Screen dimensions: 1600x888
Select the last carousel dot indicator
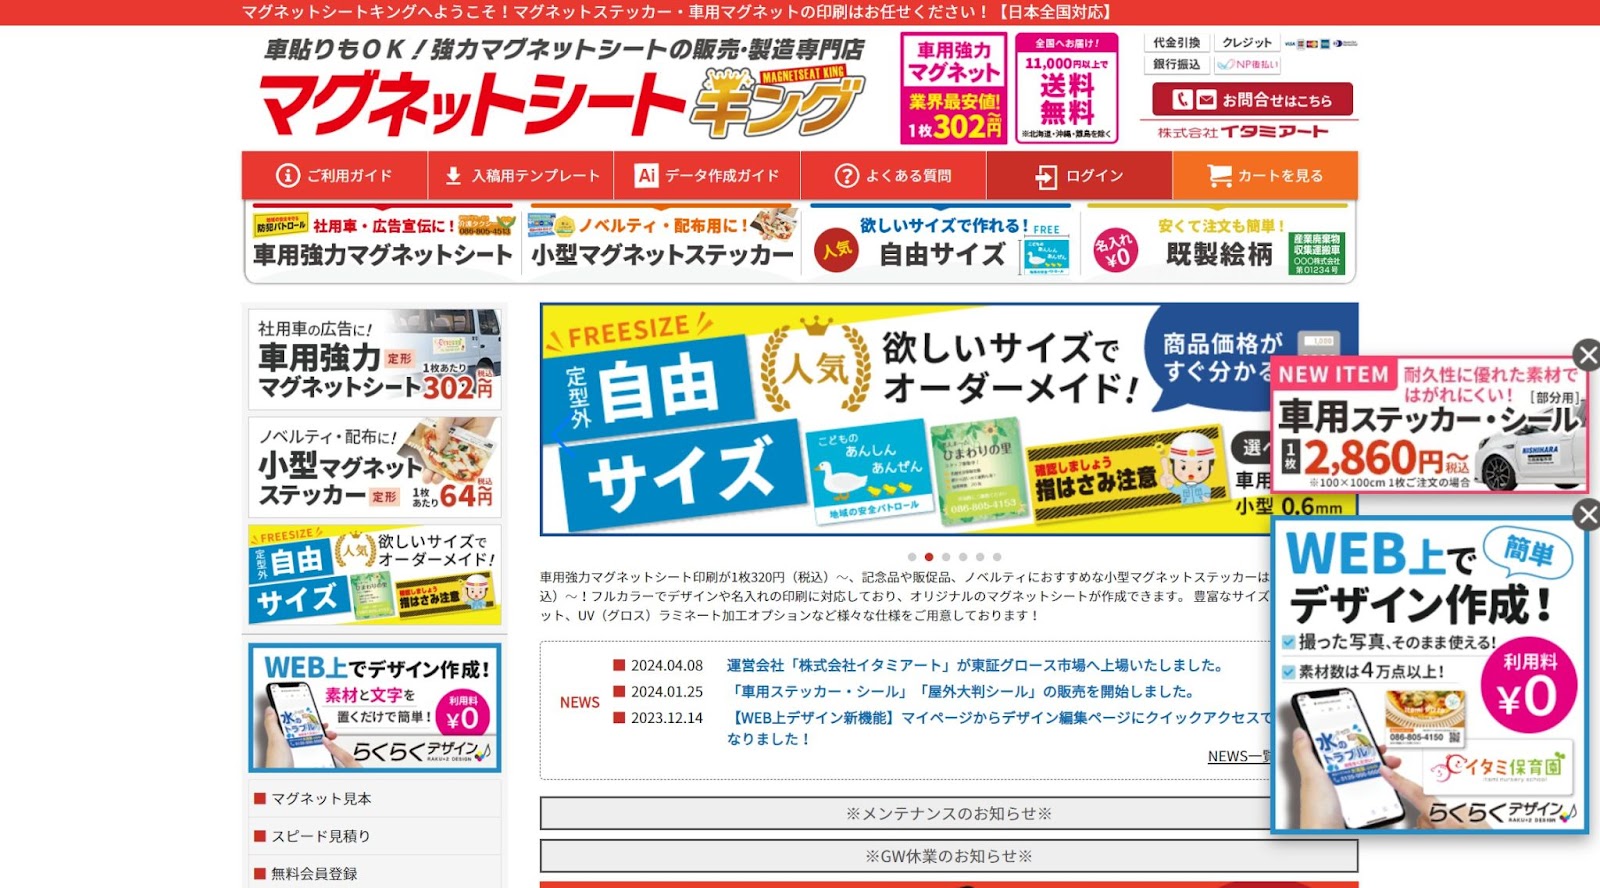click(x=997, y=557)
